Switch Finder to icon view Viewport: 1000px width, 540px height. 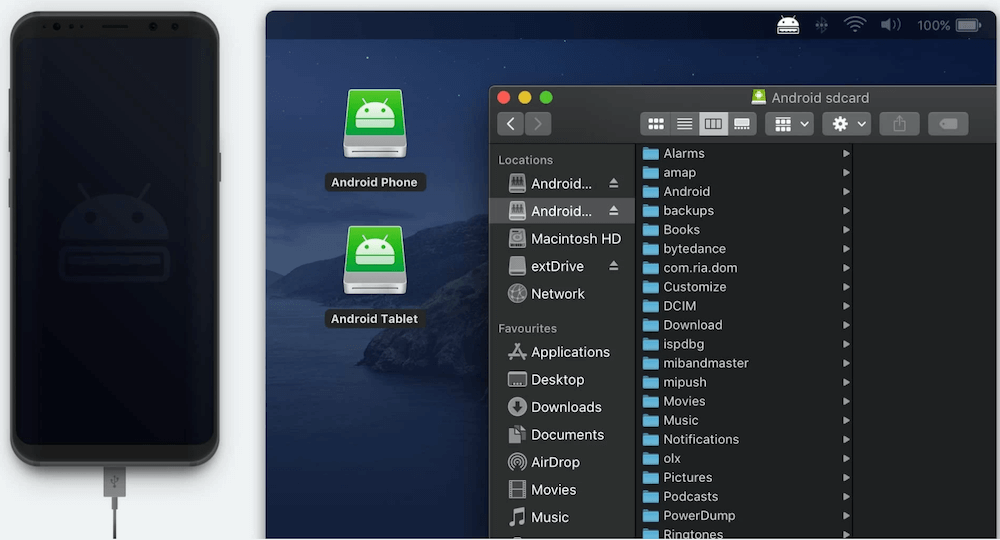point(656,124)
